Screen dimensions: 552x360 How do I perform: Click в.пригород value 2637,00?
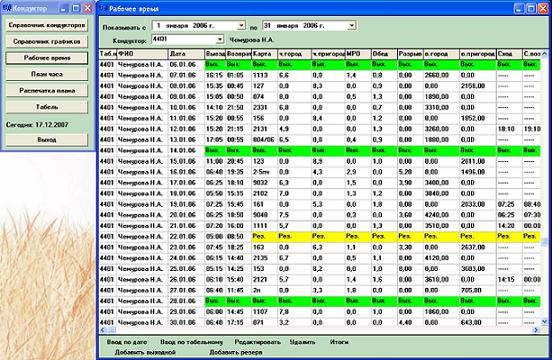tap(478, 247)
